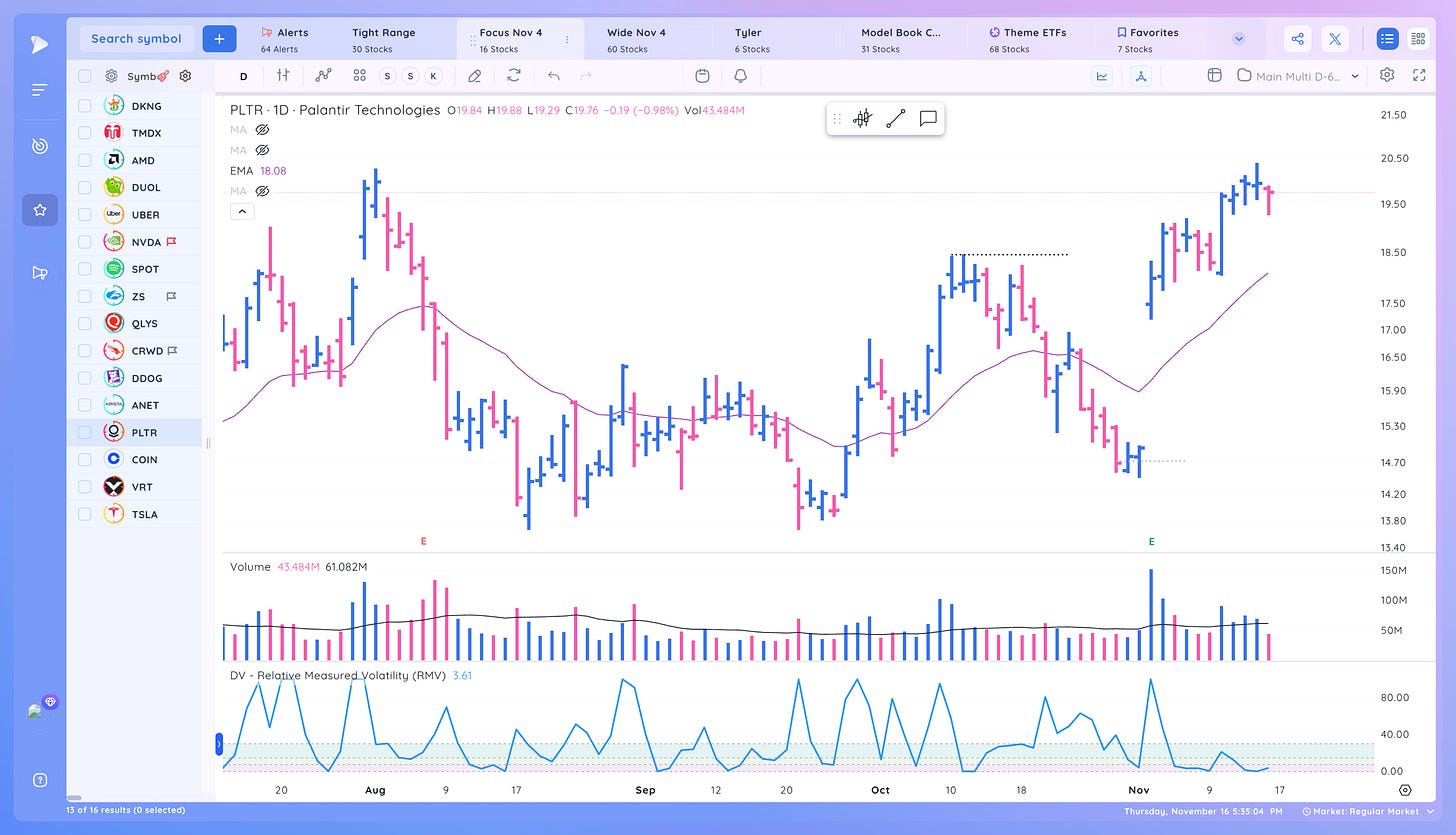The image size is (1456, 835).
Task: Check the DKNG row checkbox
Action: [x=85, y=106]
